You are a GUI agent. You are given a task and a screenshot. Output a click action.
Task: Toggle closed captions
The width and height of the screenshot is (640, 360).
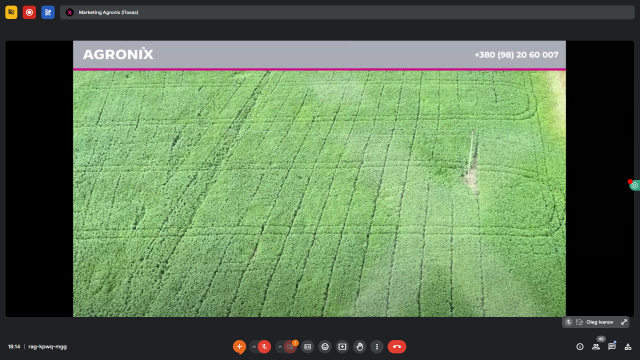(x=308, y=347)
